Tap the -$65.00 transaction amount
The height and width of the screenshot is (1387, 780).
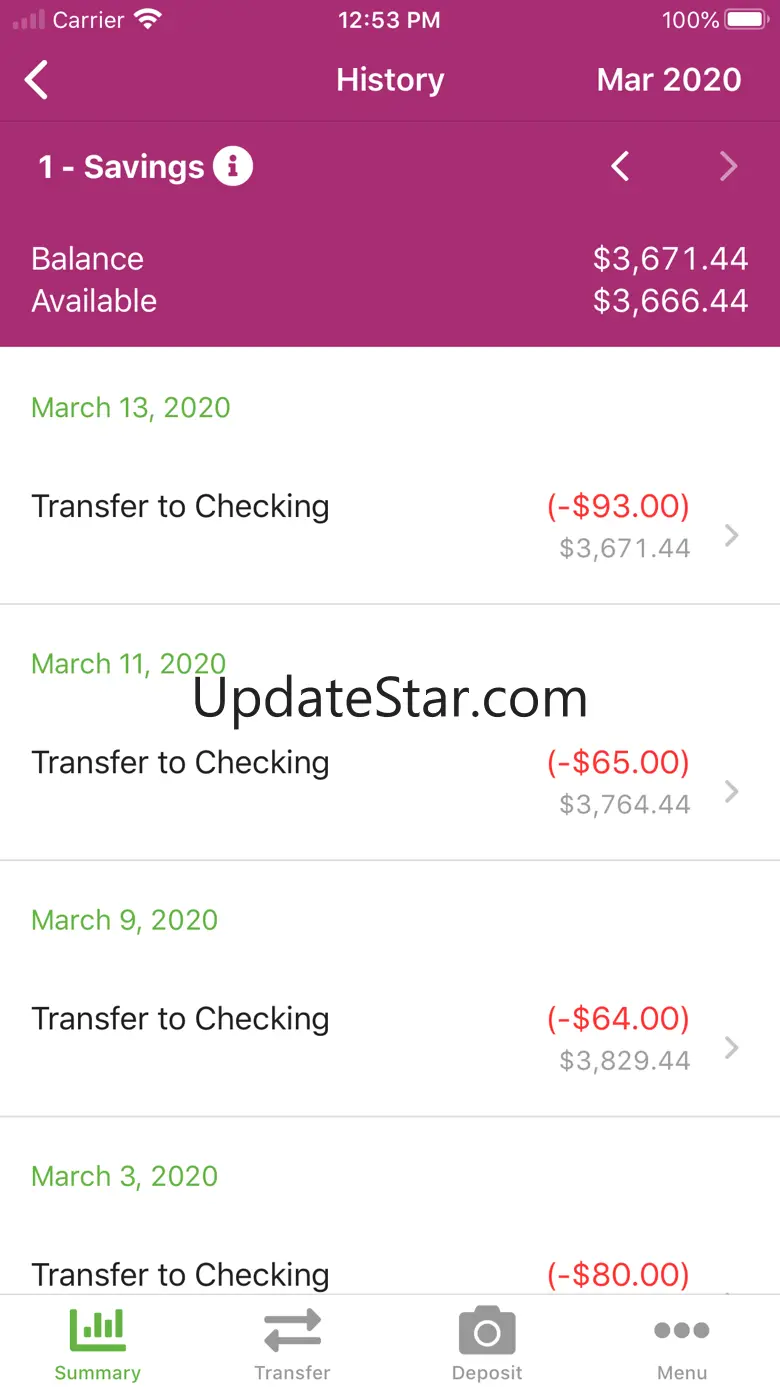point(618,762)
